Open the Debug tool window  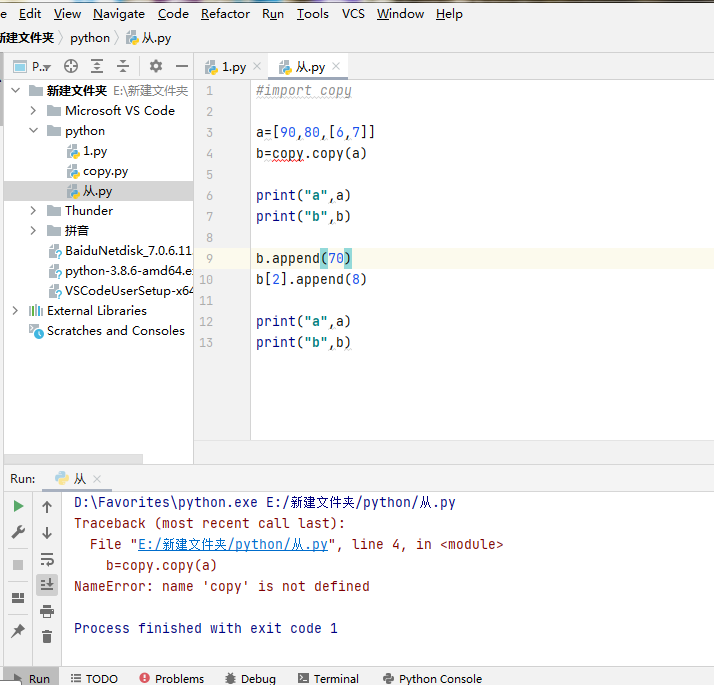click(250, 679)
